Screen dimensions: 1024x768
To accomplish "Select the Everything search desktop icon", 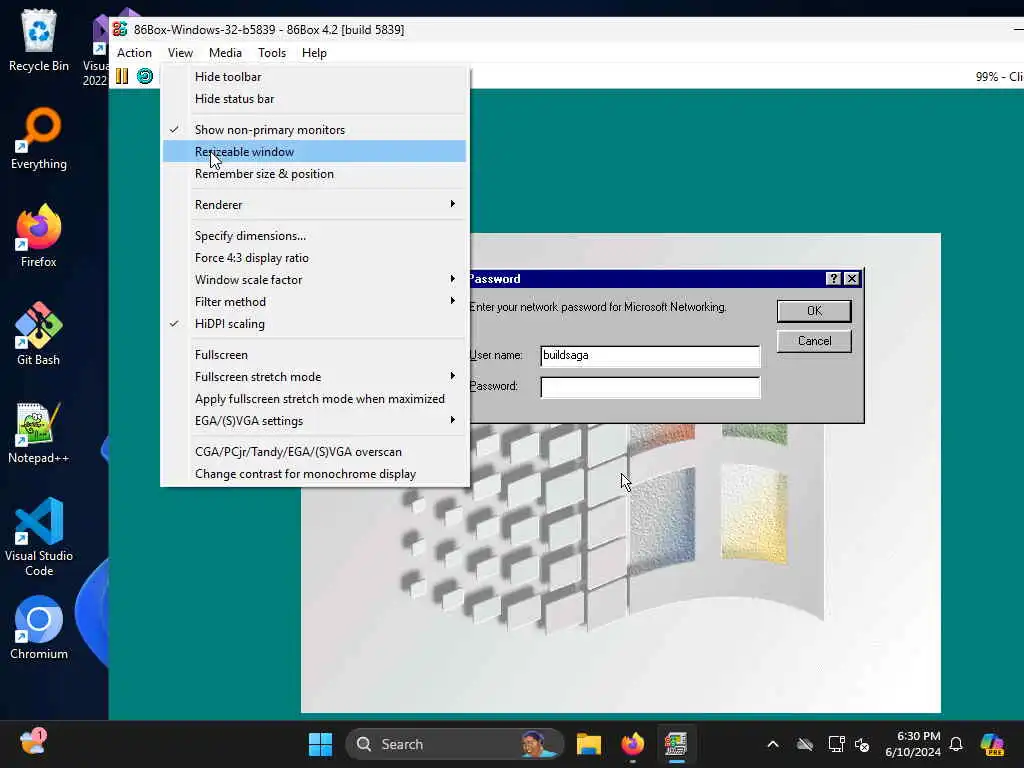I will pos(39,138).
